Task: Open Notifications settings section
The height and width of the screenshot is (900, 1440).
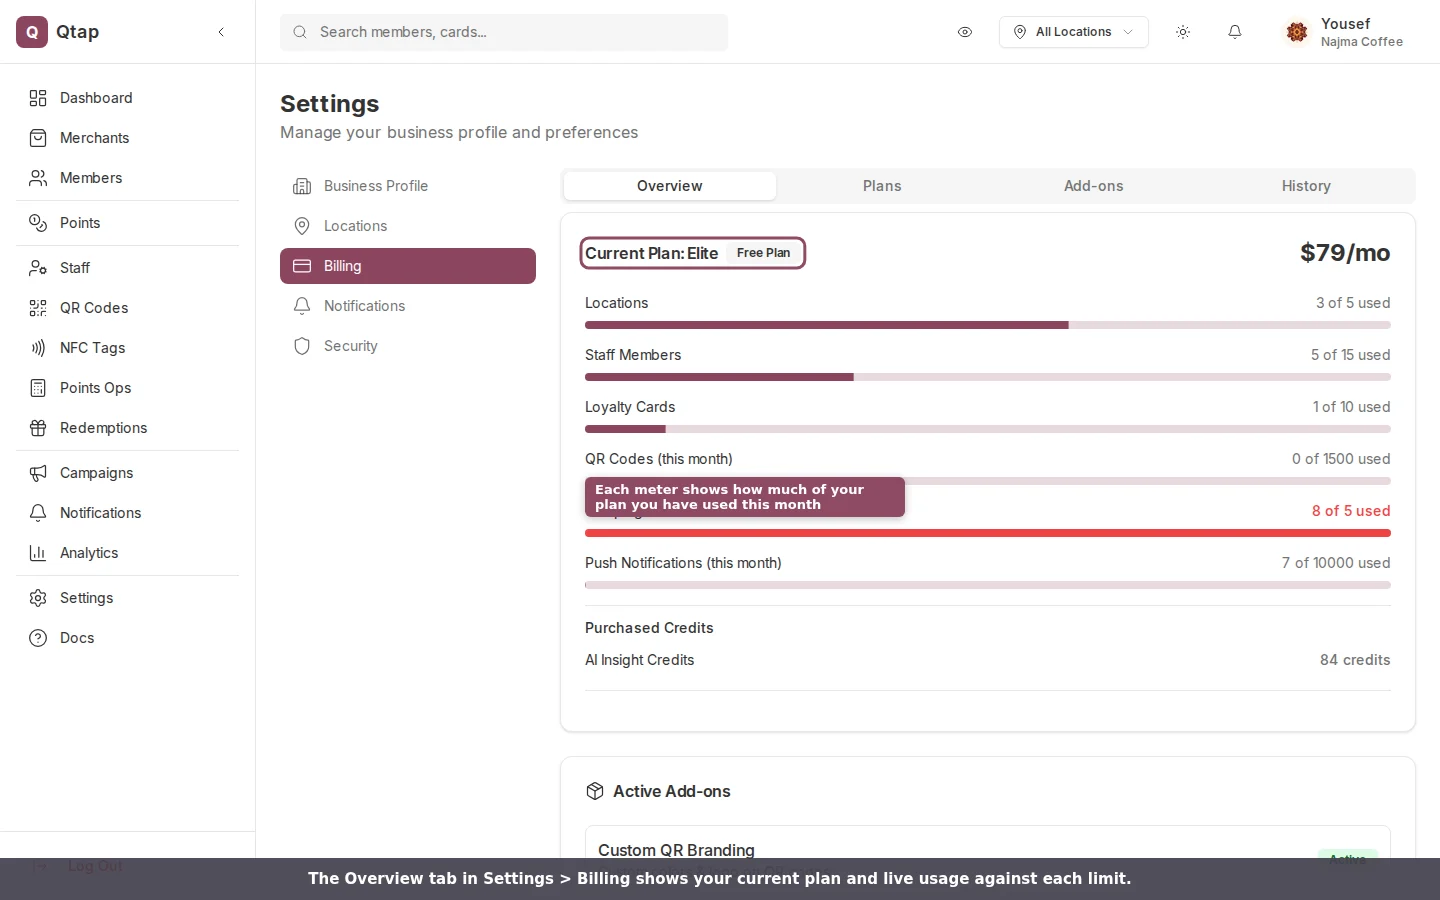Action: (408, 306)
